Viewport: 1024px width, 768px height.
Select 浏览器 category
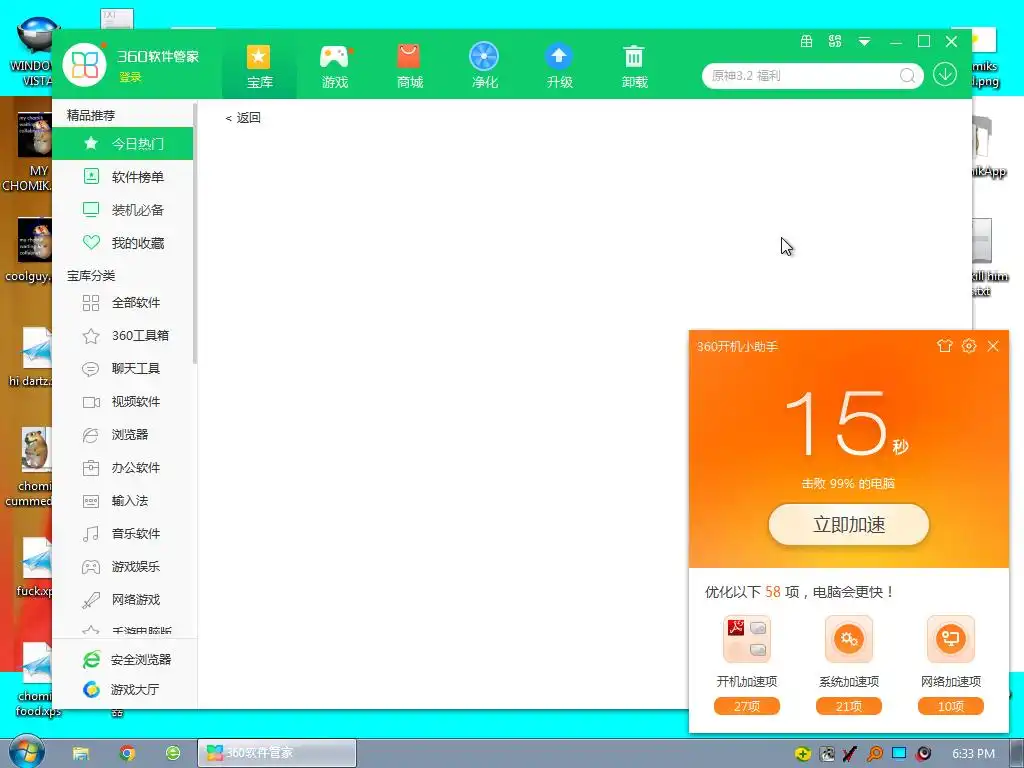[x=123, y=434]
